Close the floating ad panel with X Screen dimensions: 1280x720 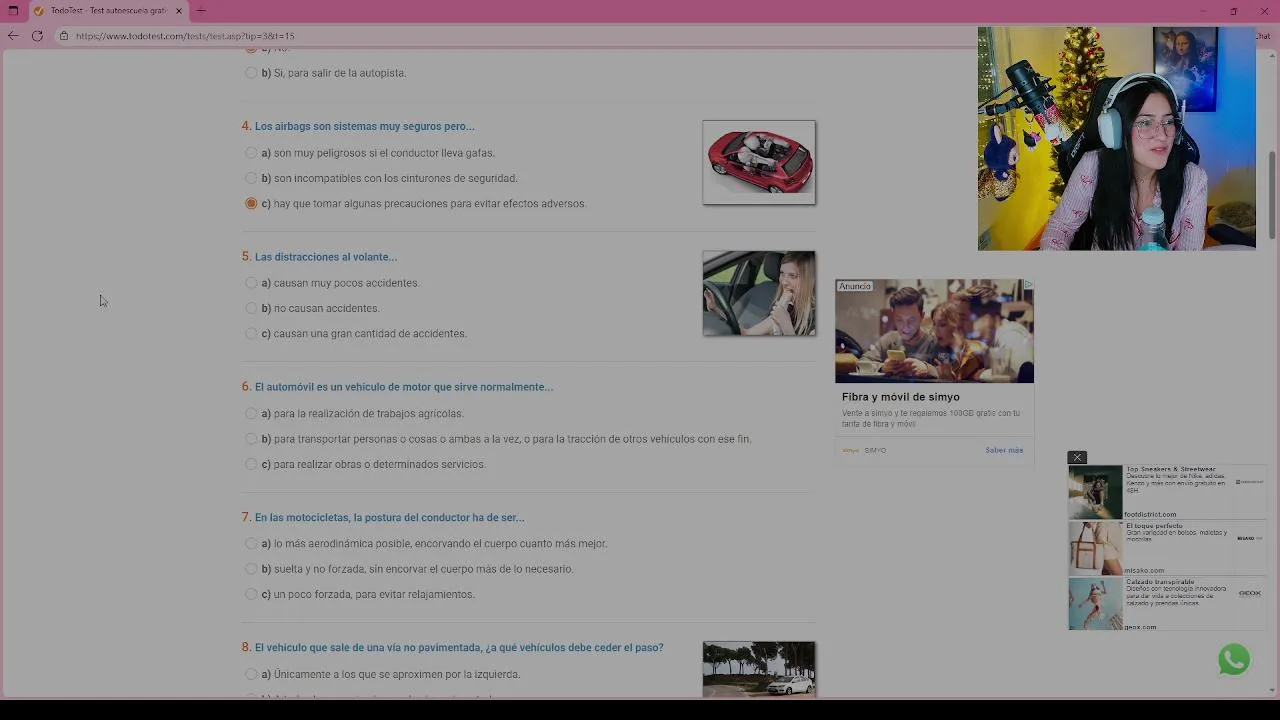(1077, 457)
